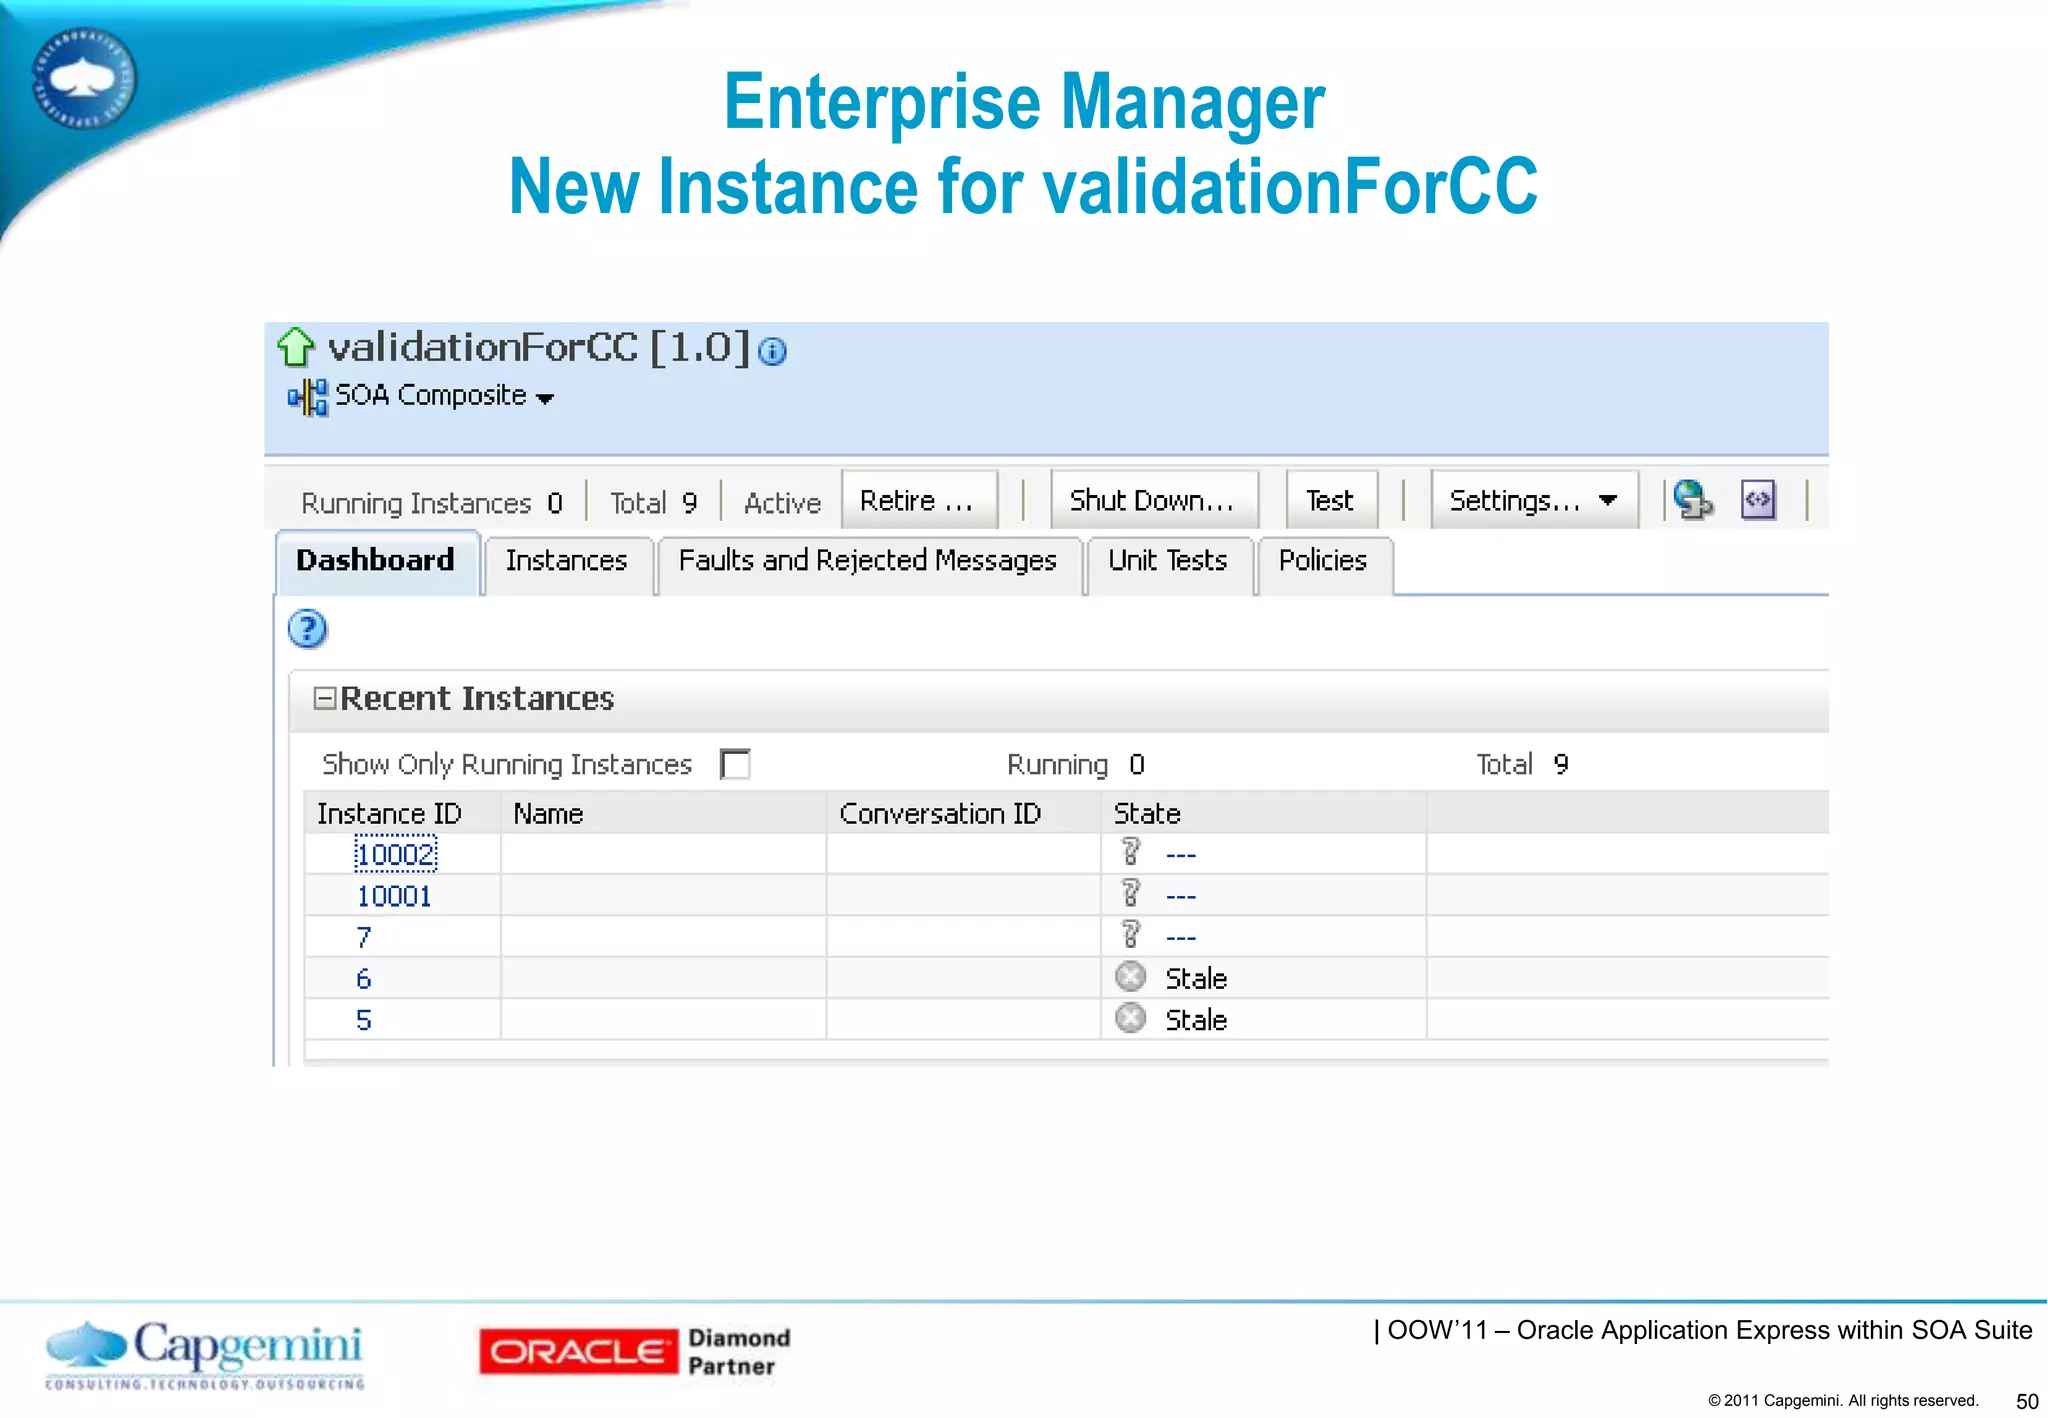Screen dimensions: 2048x1418
Task: Click the SOA Composite icon
Action: (307, 397)
